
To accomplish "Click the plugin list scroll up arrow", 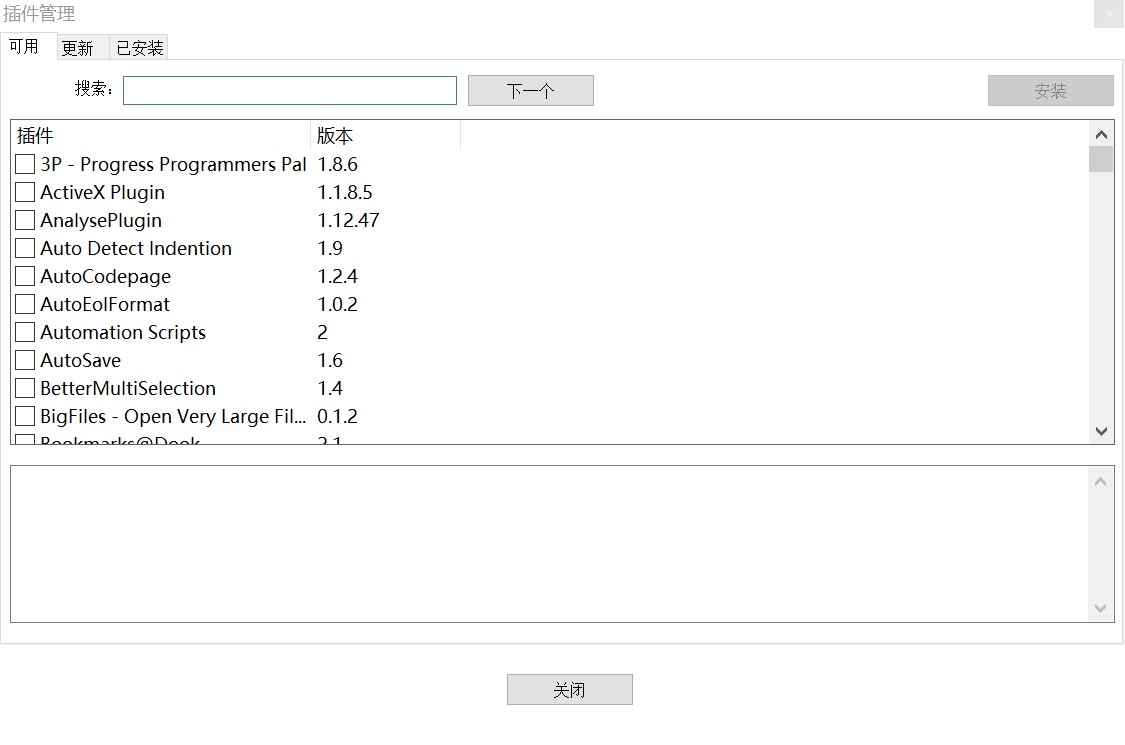I will click(1101, 134).
